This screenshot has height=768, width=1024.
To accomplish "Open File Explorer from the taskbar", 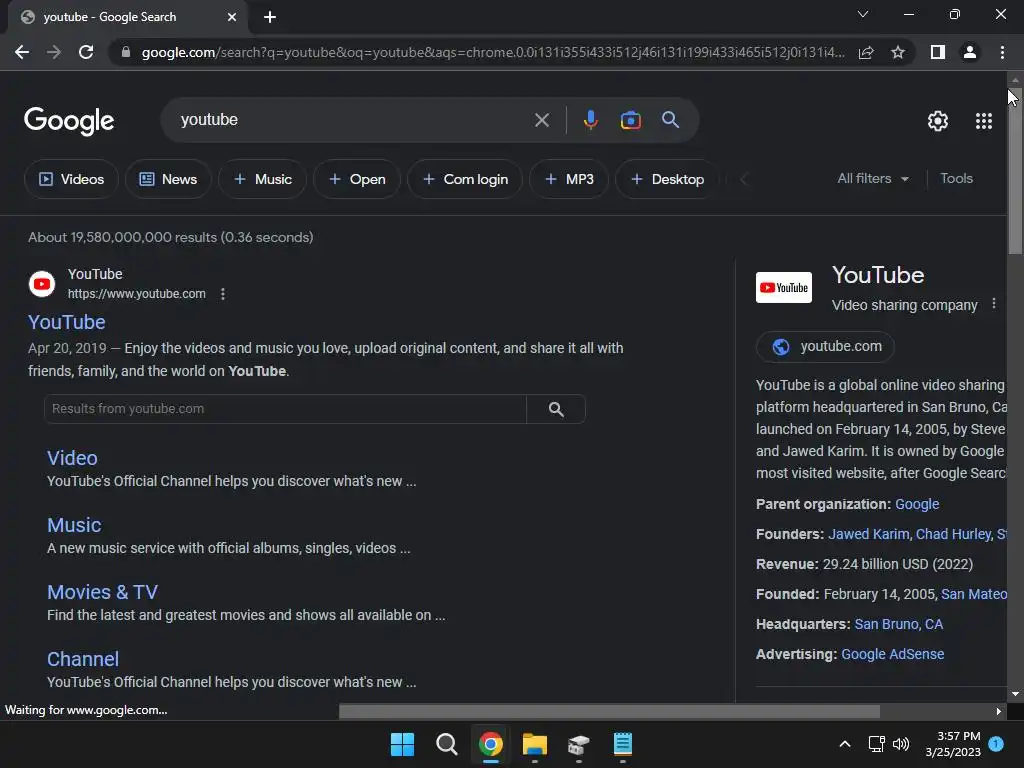I will point(534,744).
